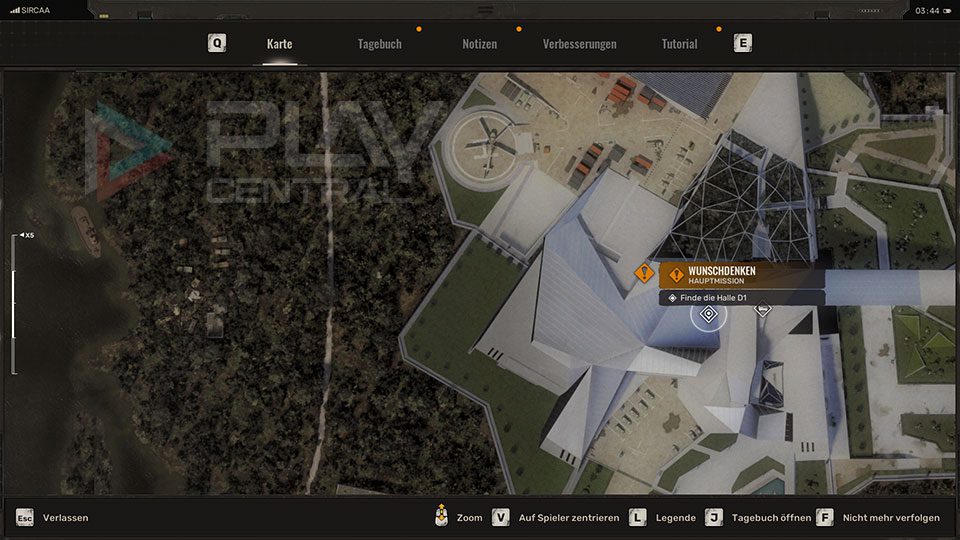
Task: Select the Karte tab
Action: [x=280, y=44]
